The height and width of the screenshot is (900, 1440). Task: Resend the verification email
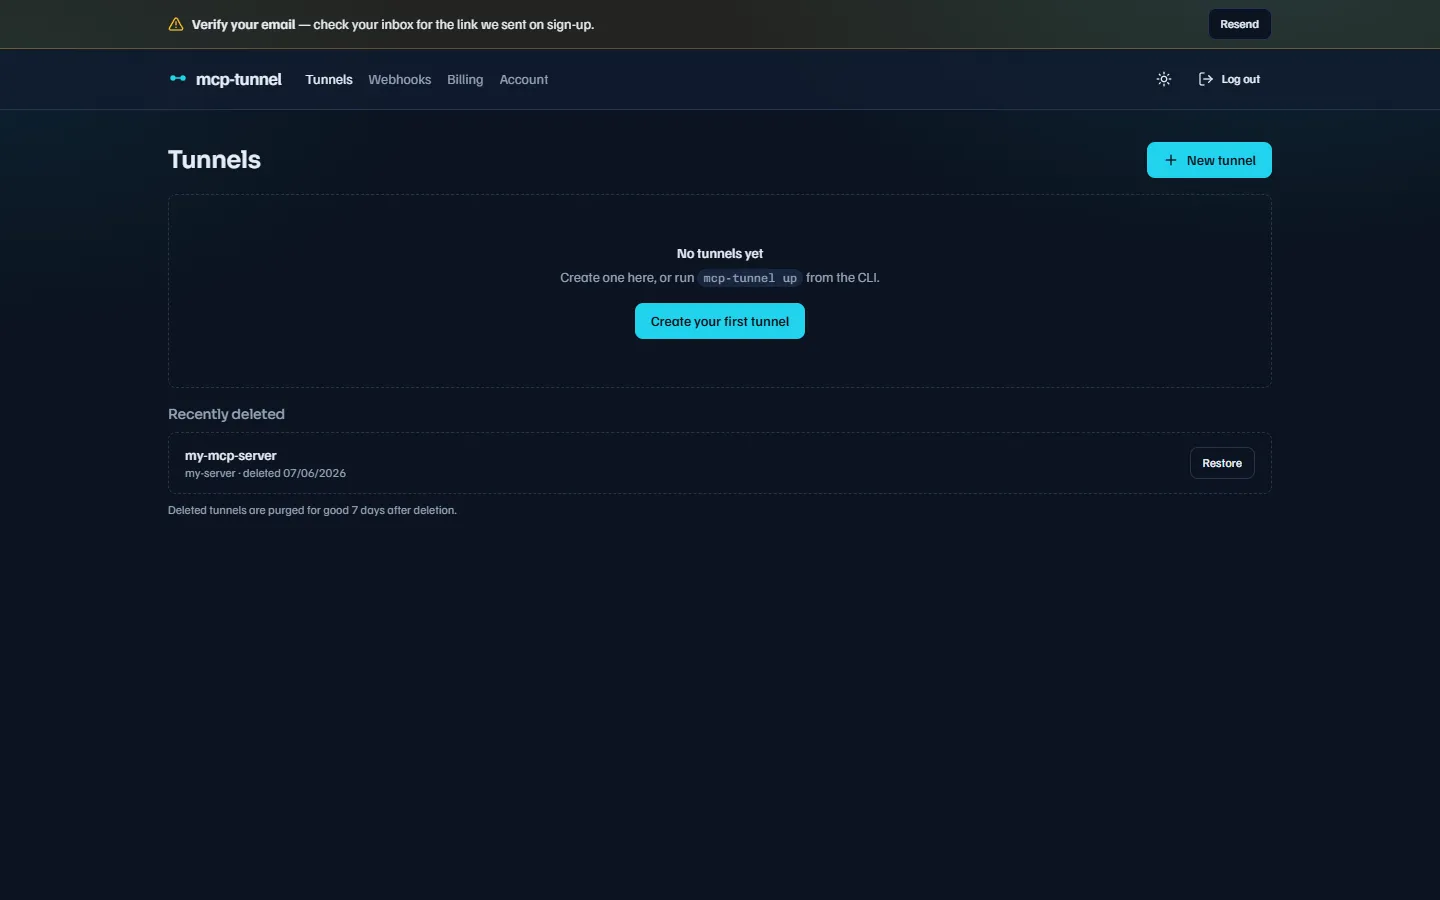pos(1239,24)
